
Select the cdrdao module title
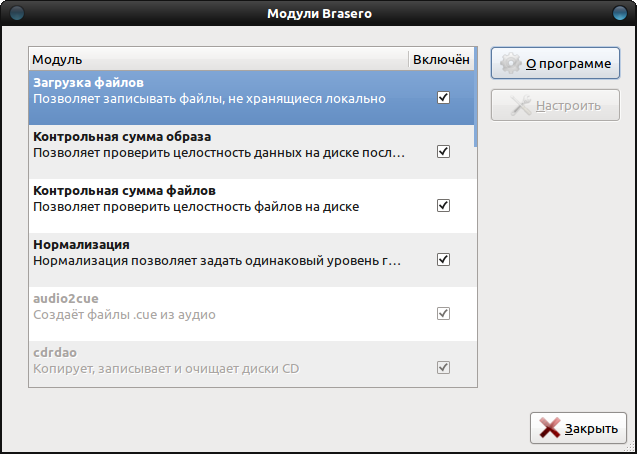point(55,353)
